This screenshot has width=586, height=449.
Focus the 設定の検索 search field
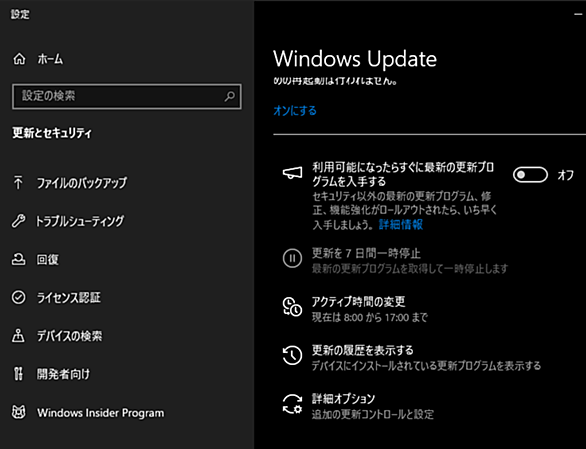127,96
